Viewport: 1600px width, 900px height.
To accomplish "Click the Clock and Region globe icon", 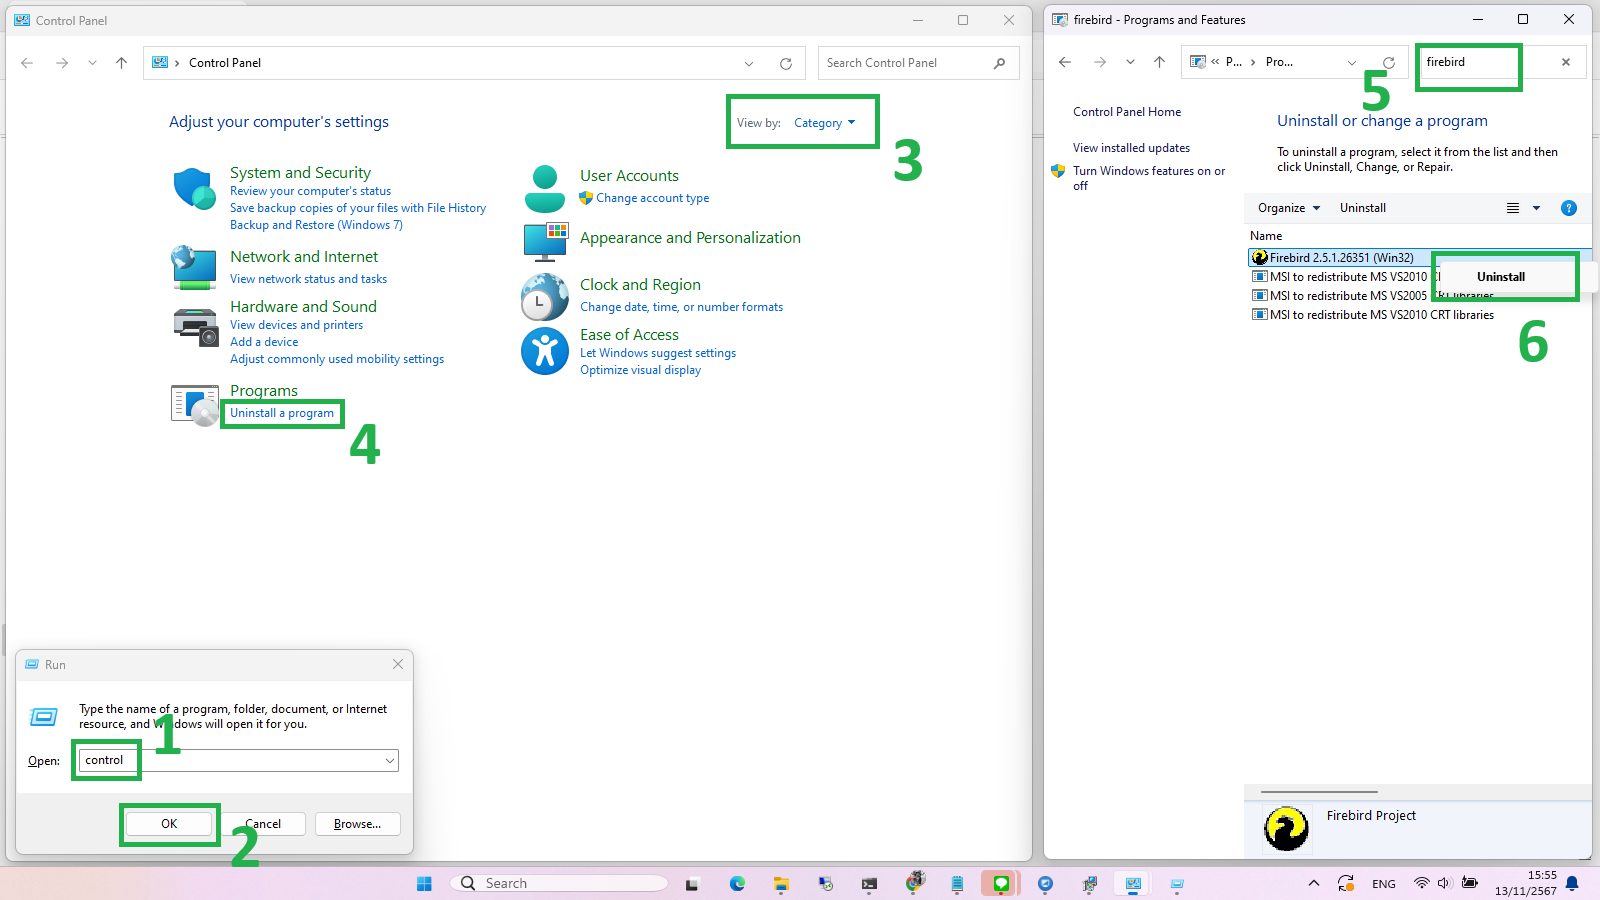I will [545, 297].
